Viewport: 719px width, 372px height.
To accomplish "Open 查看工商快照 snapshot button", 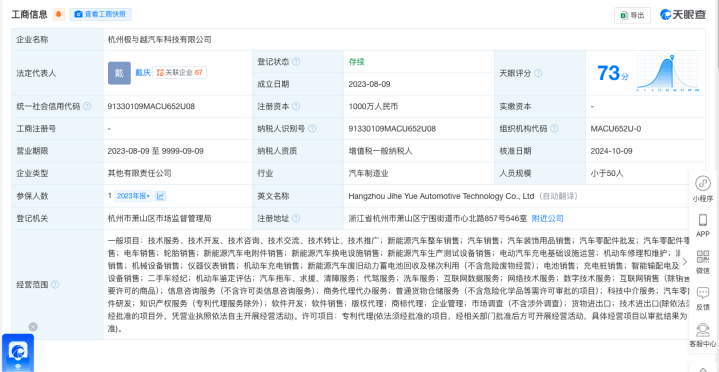I will click(x=100, y=14).
